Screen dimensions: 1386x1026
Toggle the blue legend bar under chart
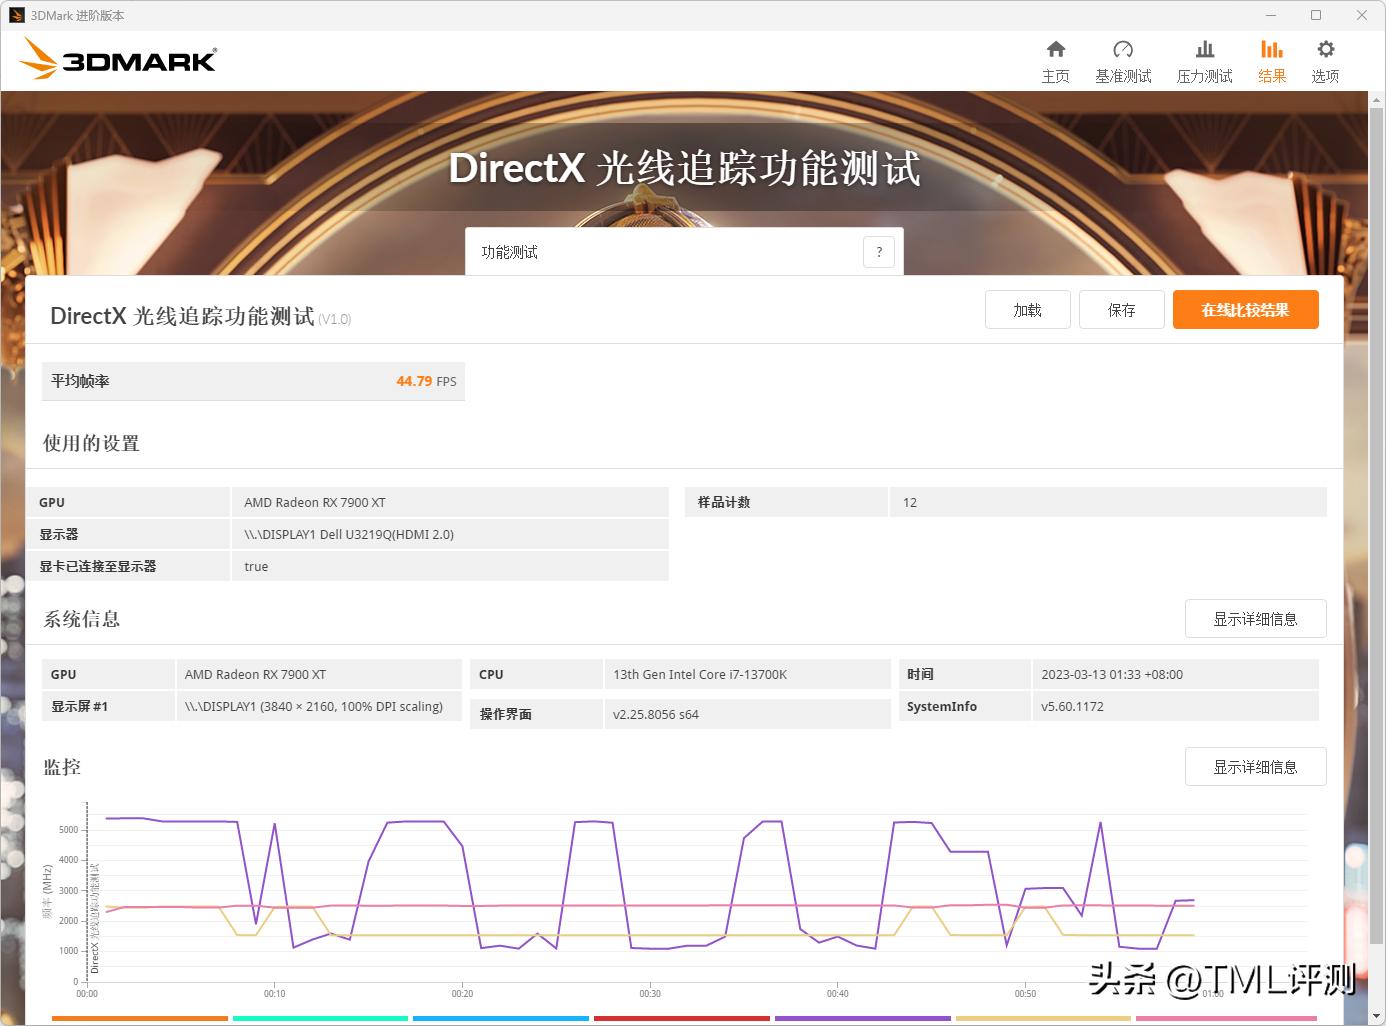click(501, 1018)
